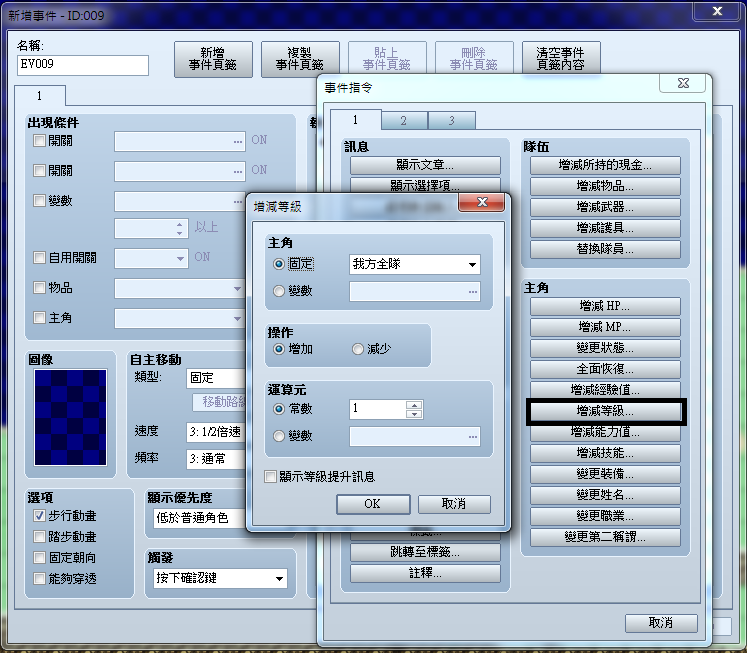The height and width of the screenshot is (653, 747).
Task: Toggle the 步行動畫 checkbox
Action: 39,515
